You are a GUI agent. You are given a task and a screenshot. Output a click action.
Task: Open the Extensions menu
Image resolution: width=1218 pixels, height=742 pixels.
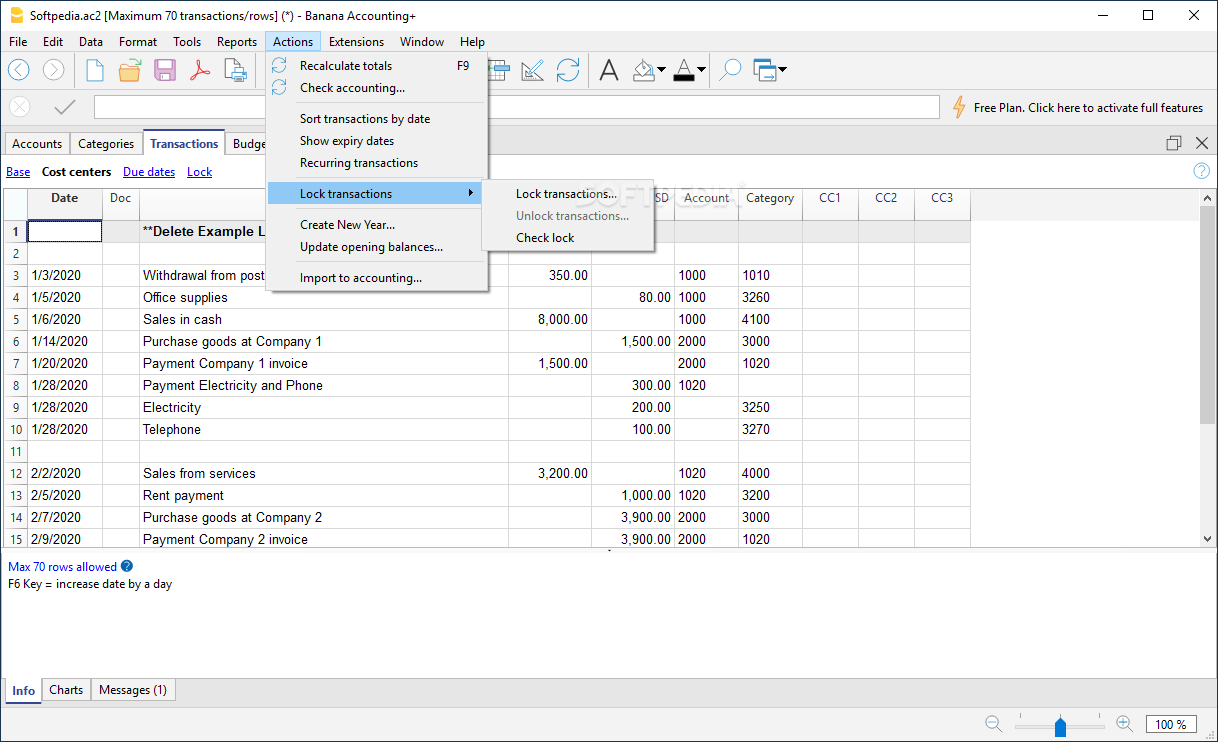pos(356,42)
